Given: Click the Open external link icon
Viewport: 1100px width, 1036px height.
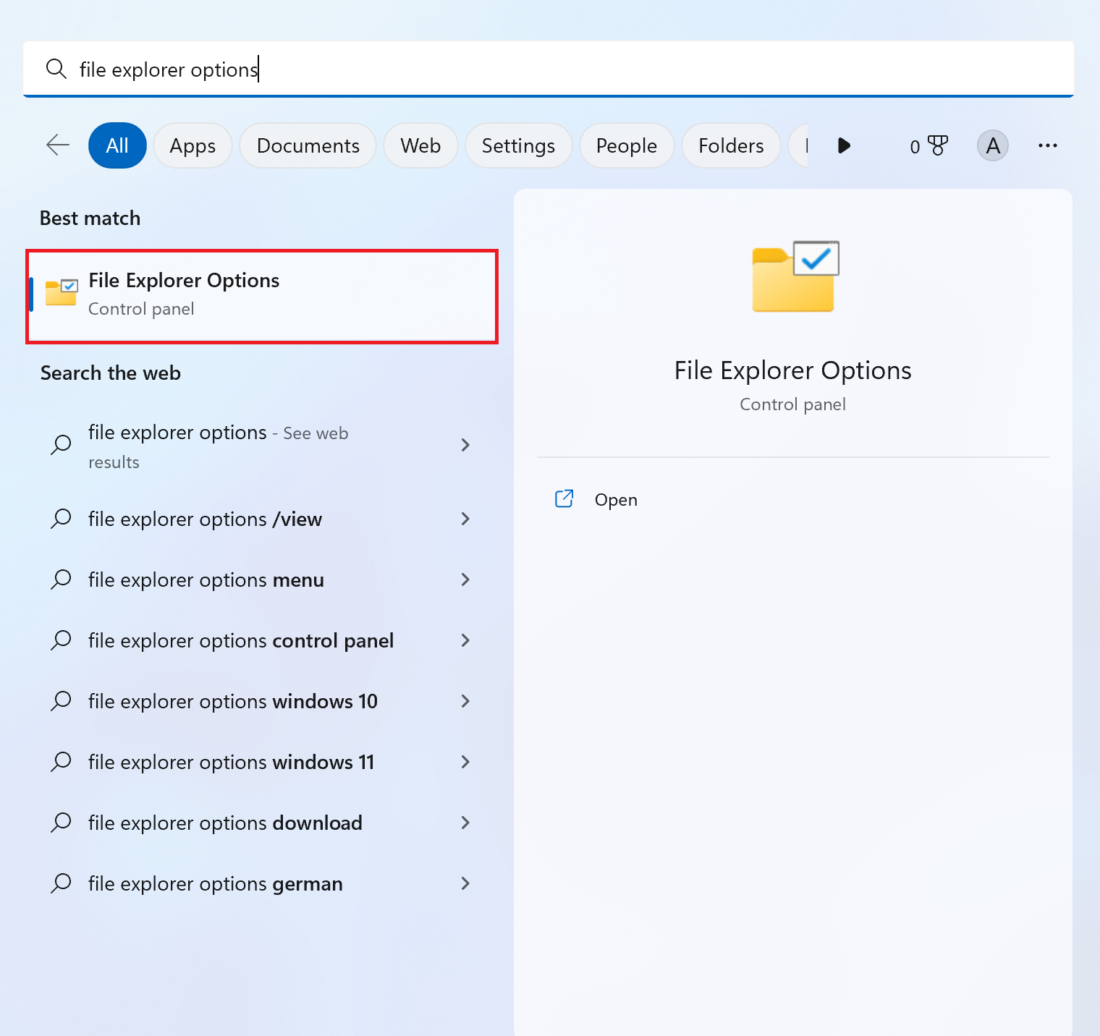Looking at the screenshot, I should pyautogui.click(x=564, y=498).
